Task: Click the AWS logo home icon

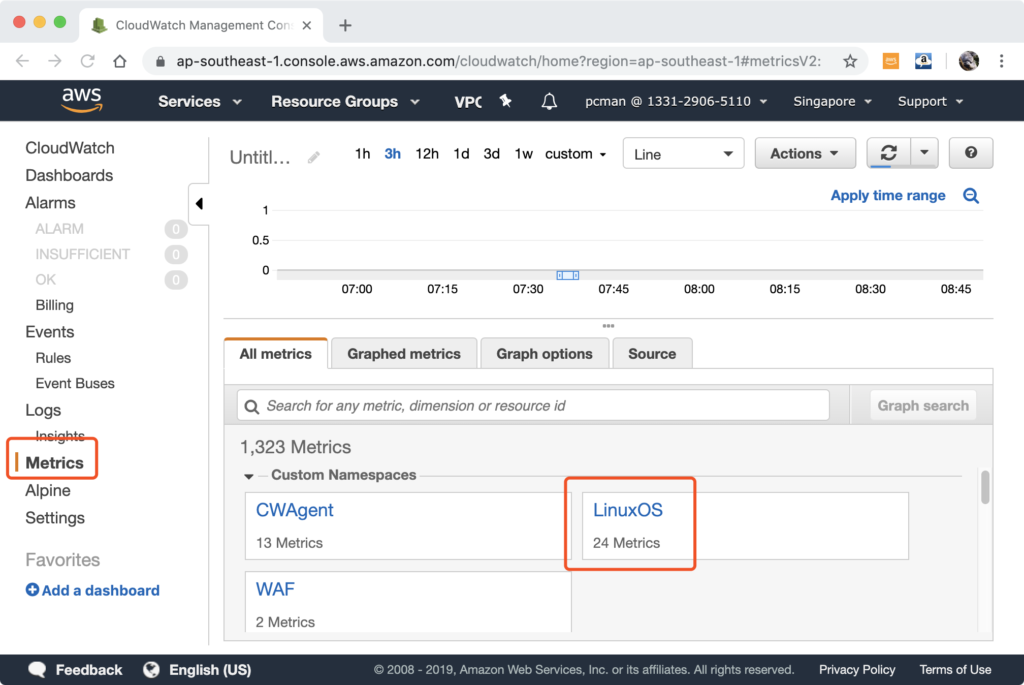Action: 82,101
